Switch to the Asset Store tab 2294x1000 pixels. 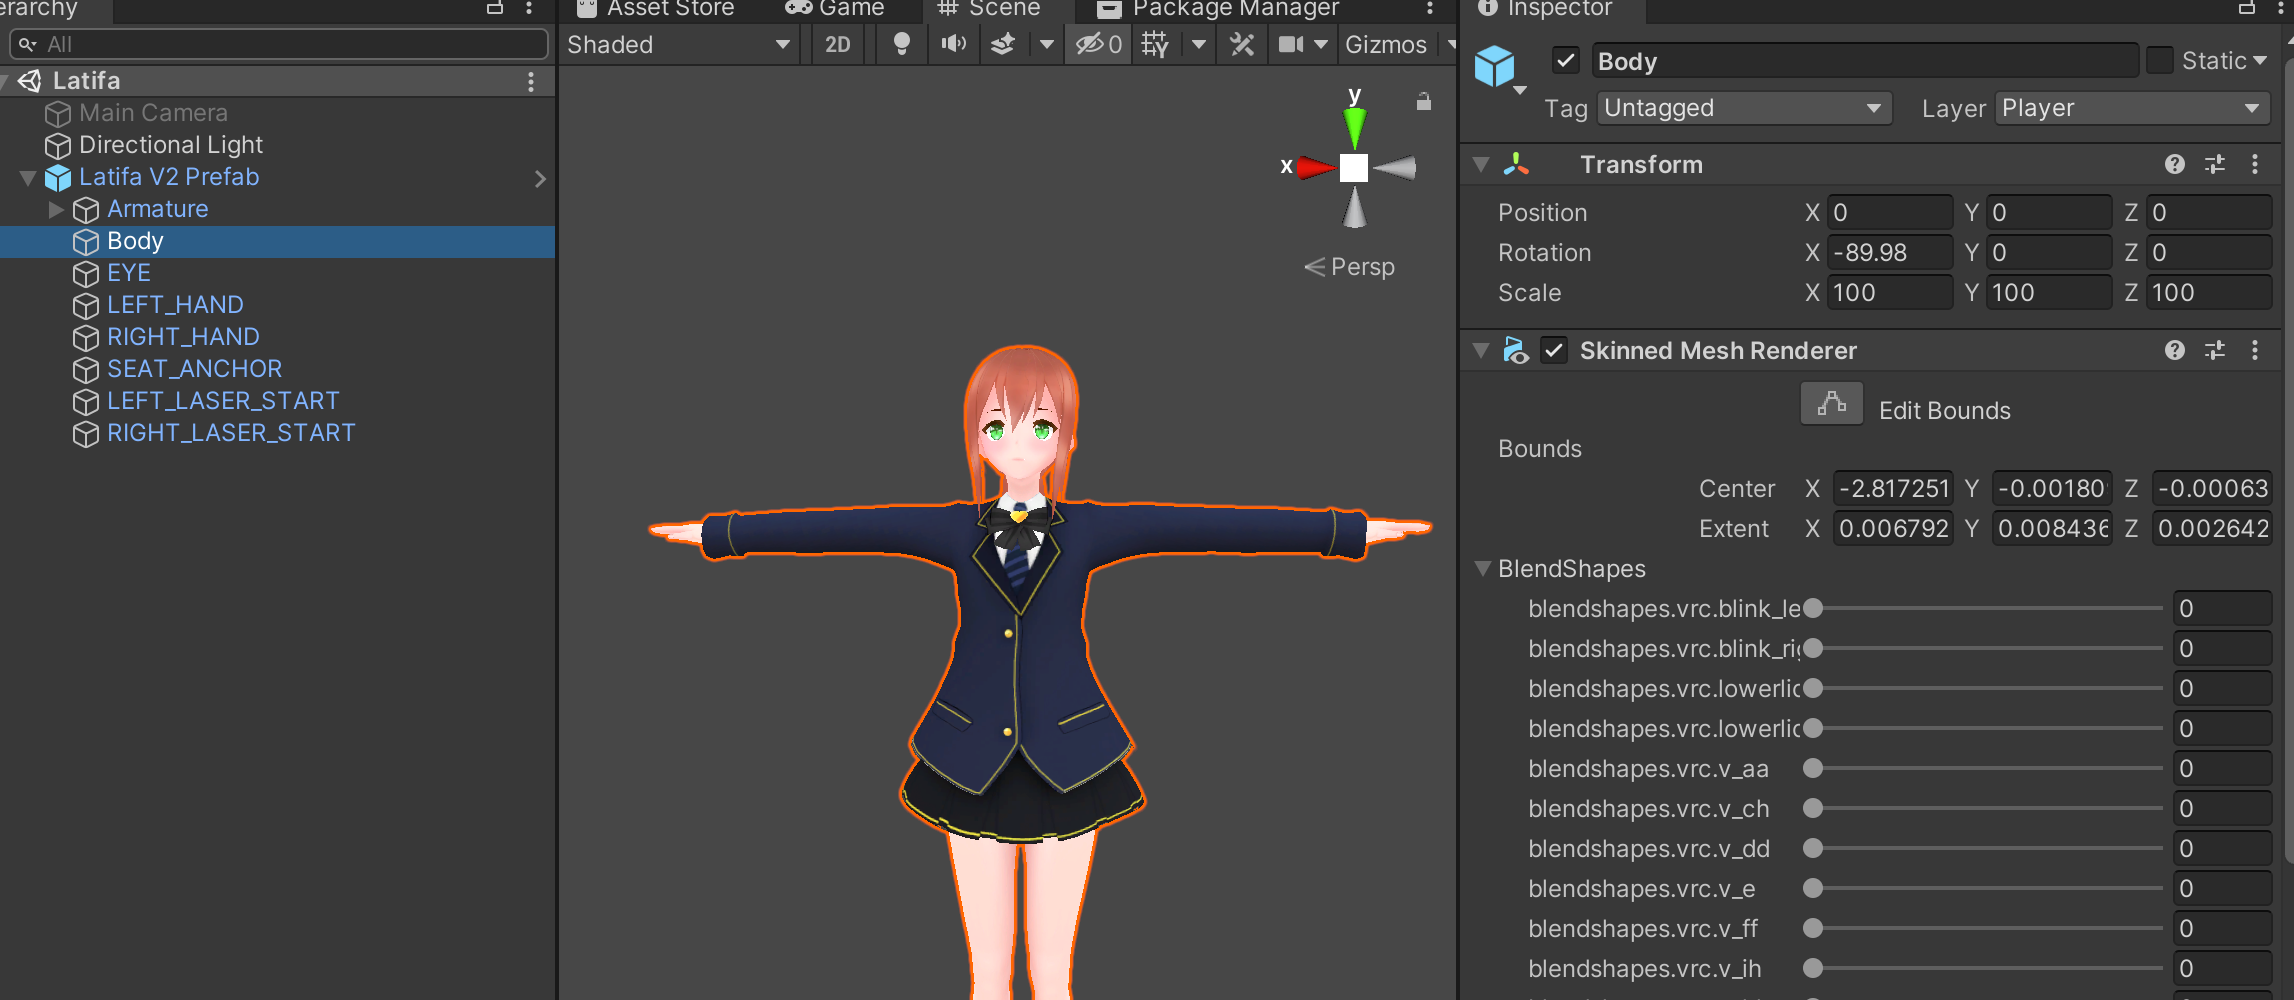655,9
